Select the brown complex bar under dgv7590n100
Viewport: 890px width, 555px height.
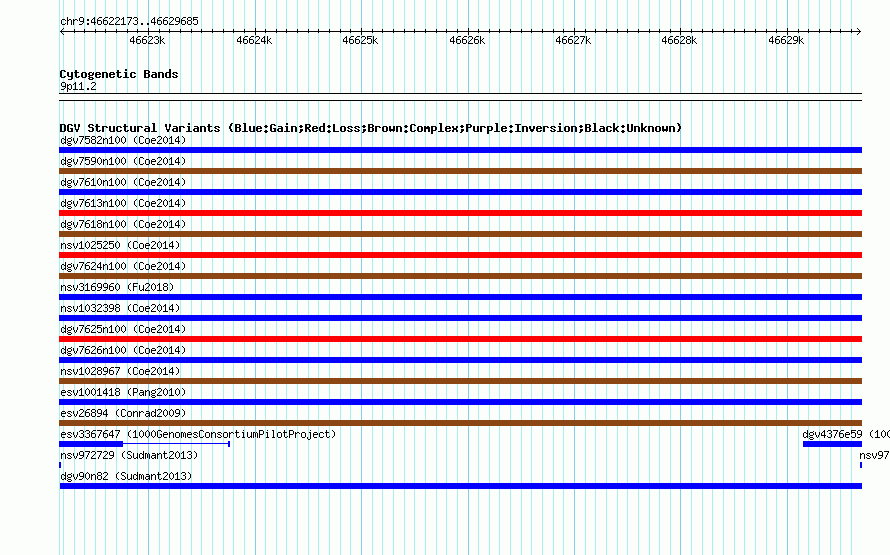coord(460,171)
